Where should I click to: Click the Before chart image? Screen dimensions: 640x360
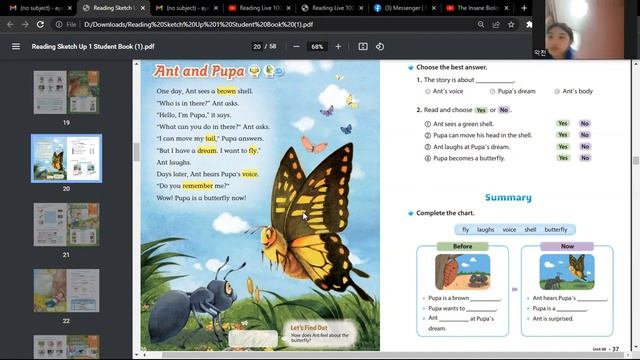(x=462, y=272)
